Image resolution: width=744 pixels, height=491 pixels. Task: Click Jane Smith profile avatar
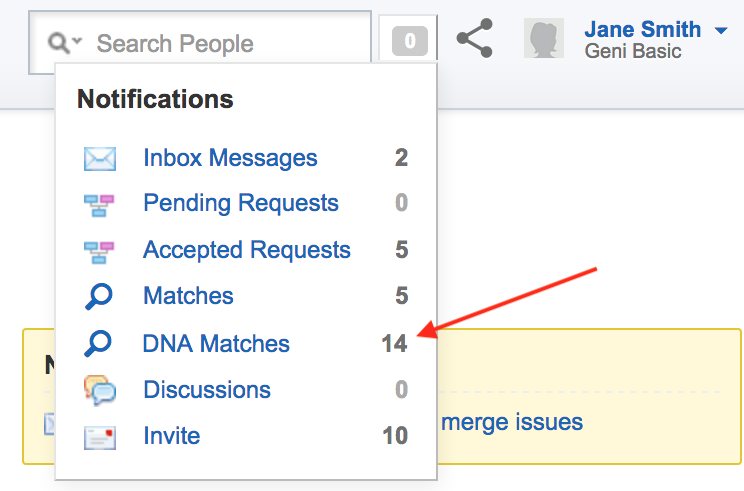point(544,38)
